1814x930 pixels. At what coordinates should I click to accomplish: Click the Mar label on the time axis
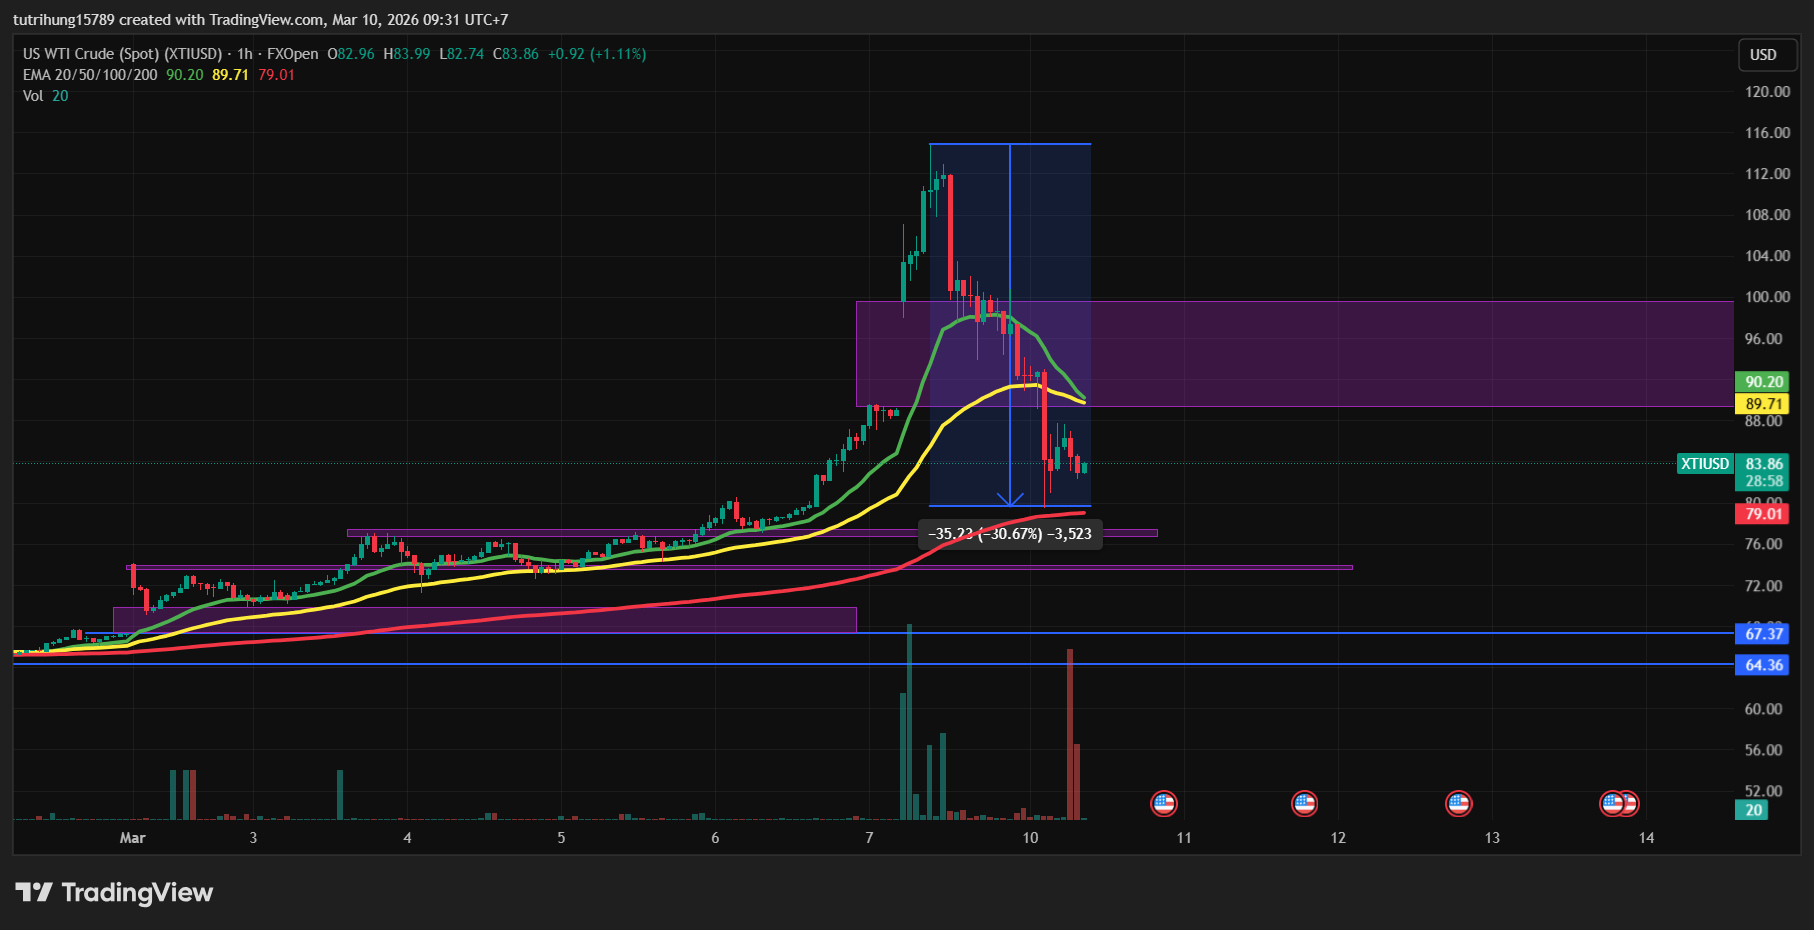click(x=132, y=838)
